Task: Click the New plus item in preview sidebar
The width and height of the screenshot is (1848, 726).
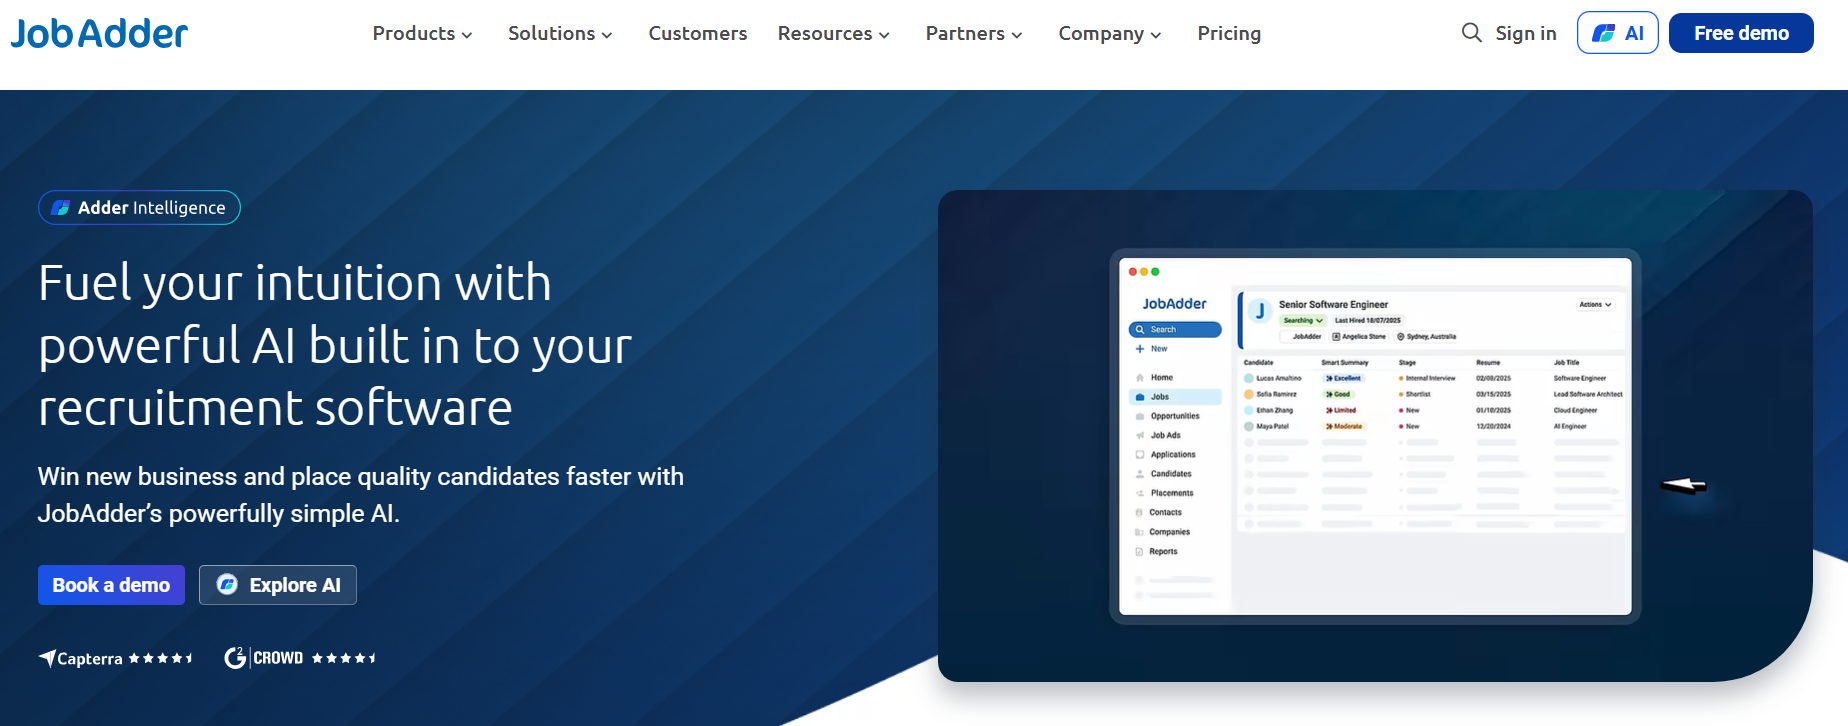Action: (x=1151, y=349)
